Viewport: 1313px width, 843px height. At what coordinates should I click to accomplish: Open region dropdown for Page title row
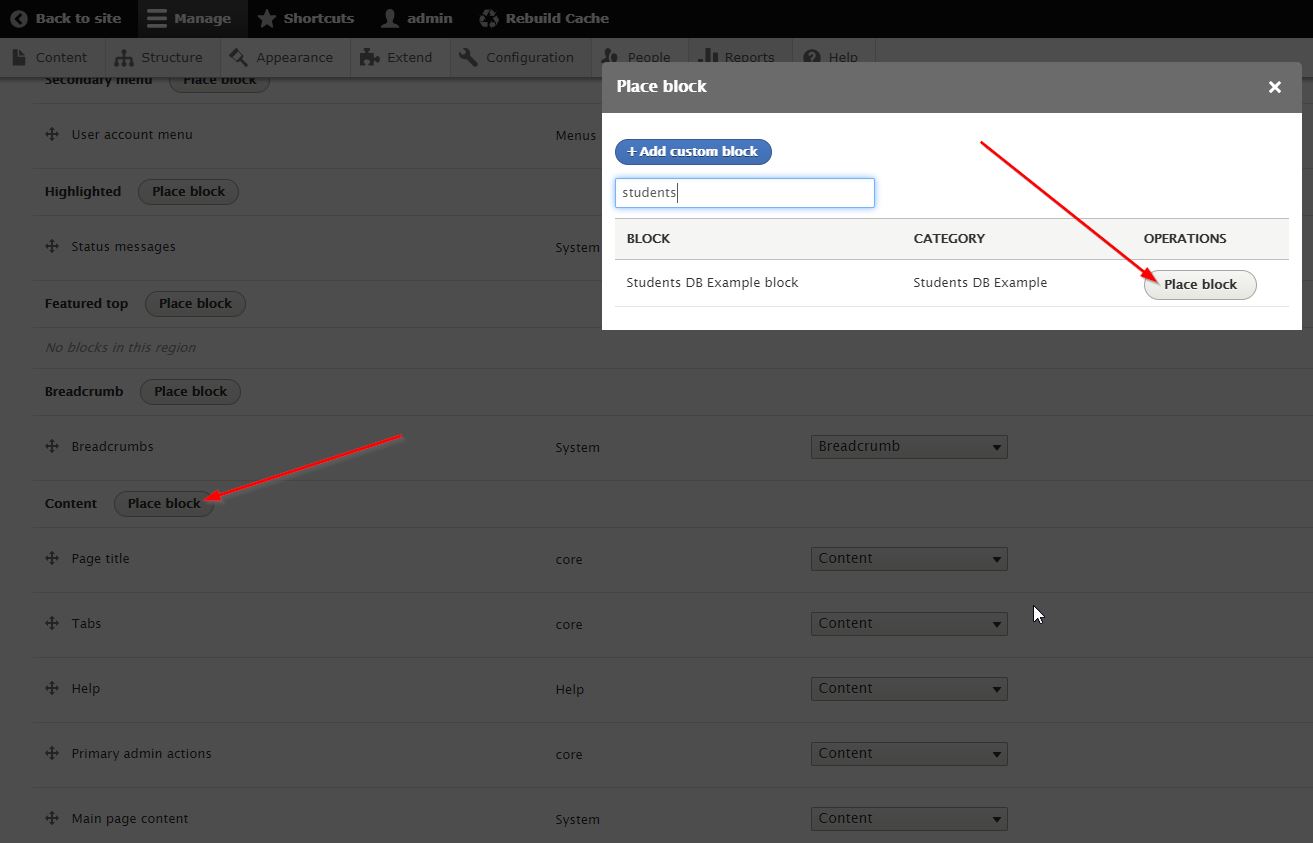pos(908,559)
